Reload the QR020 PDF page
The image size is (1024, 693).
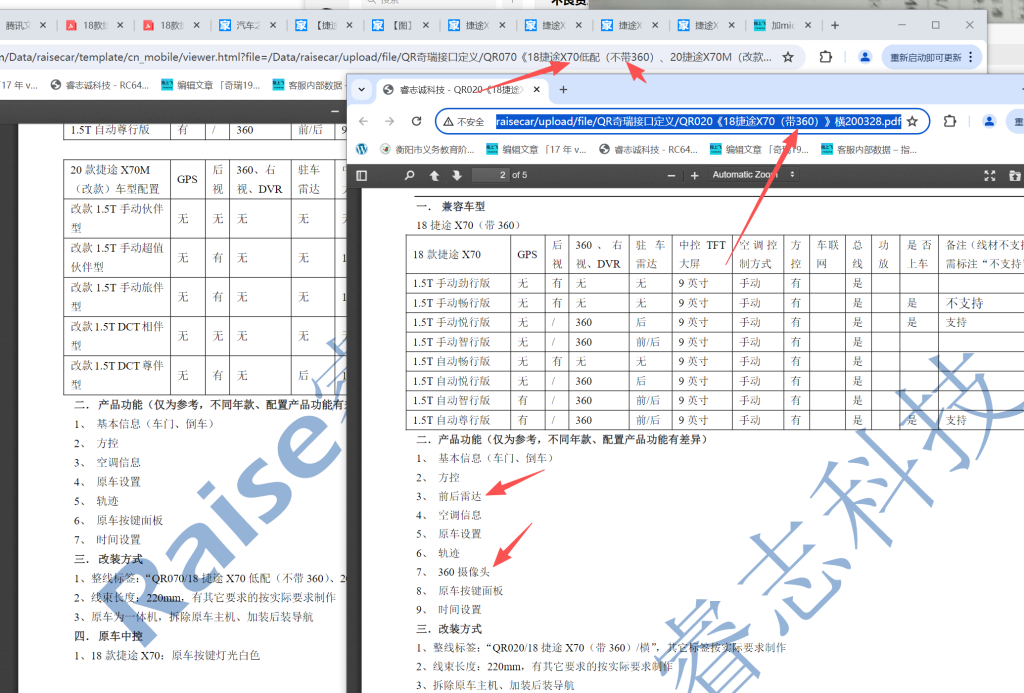pos(416,121)
